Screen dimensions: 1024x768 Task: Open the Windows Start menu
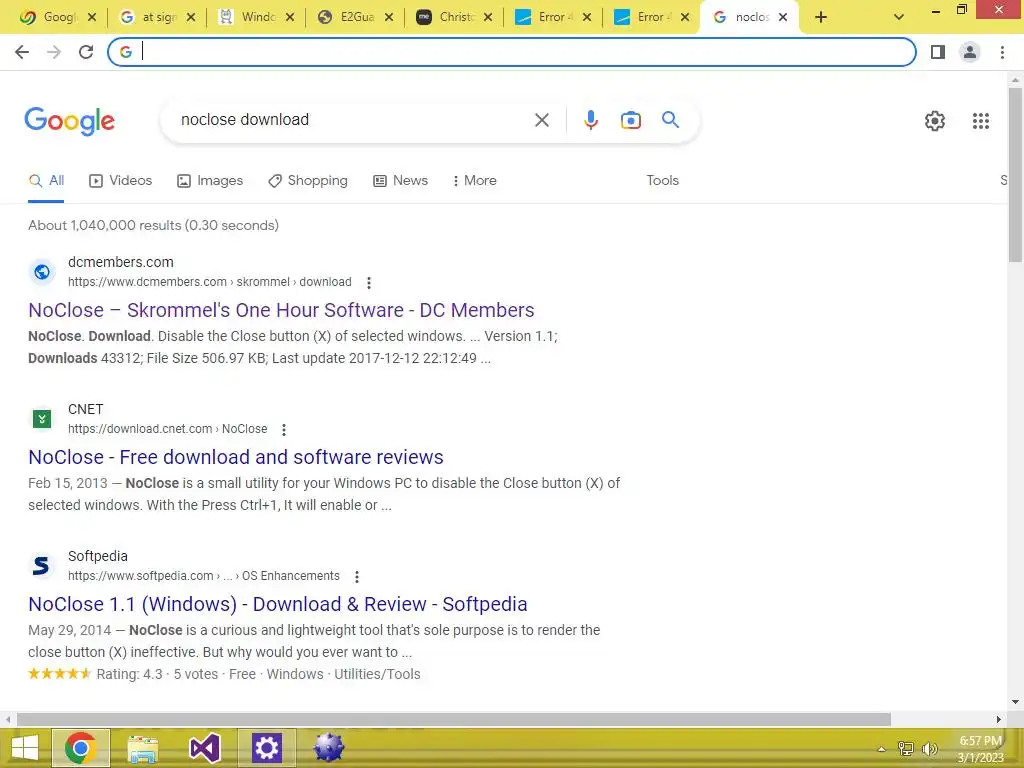[25, 748]
